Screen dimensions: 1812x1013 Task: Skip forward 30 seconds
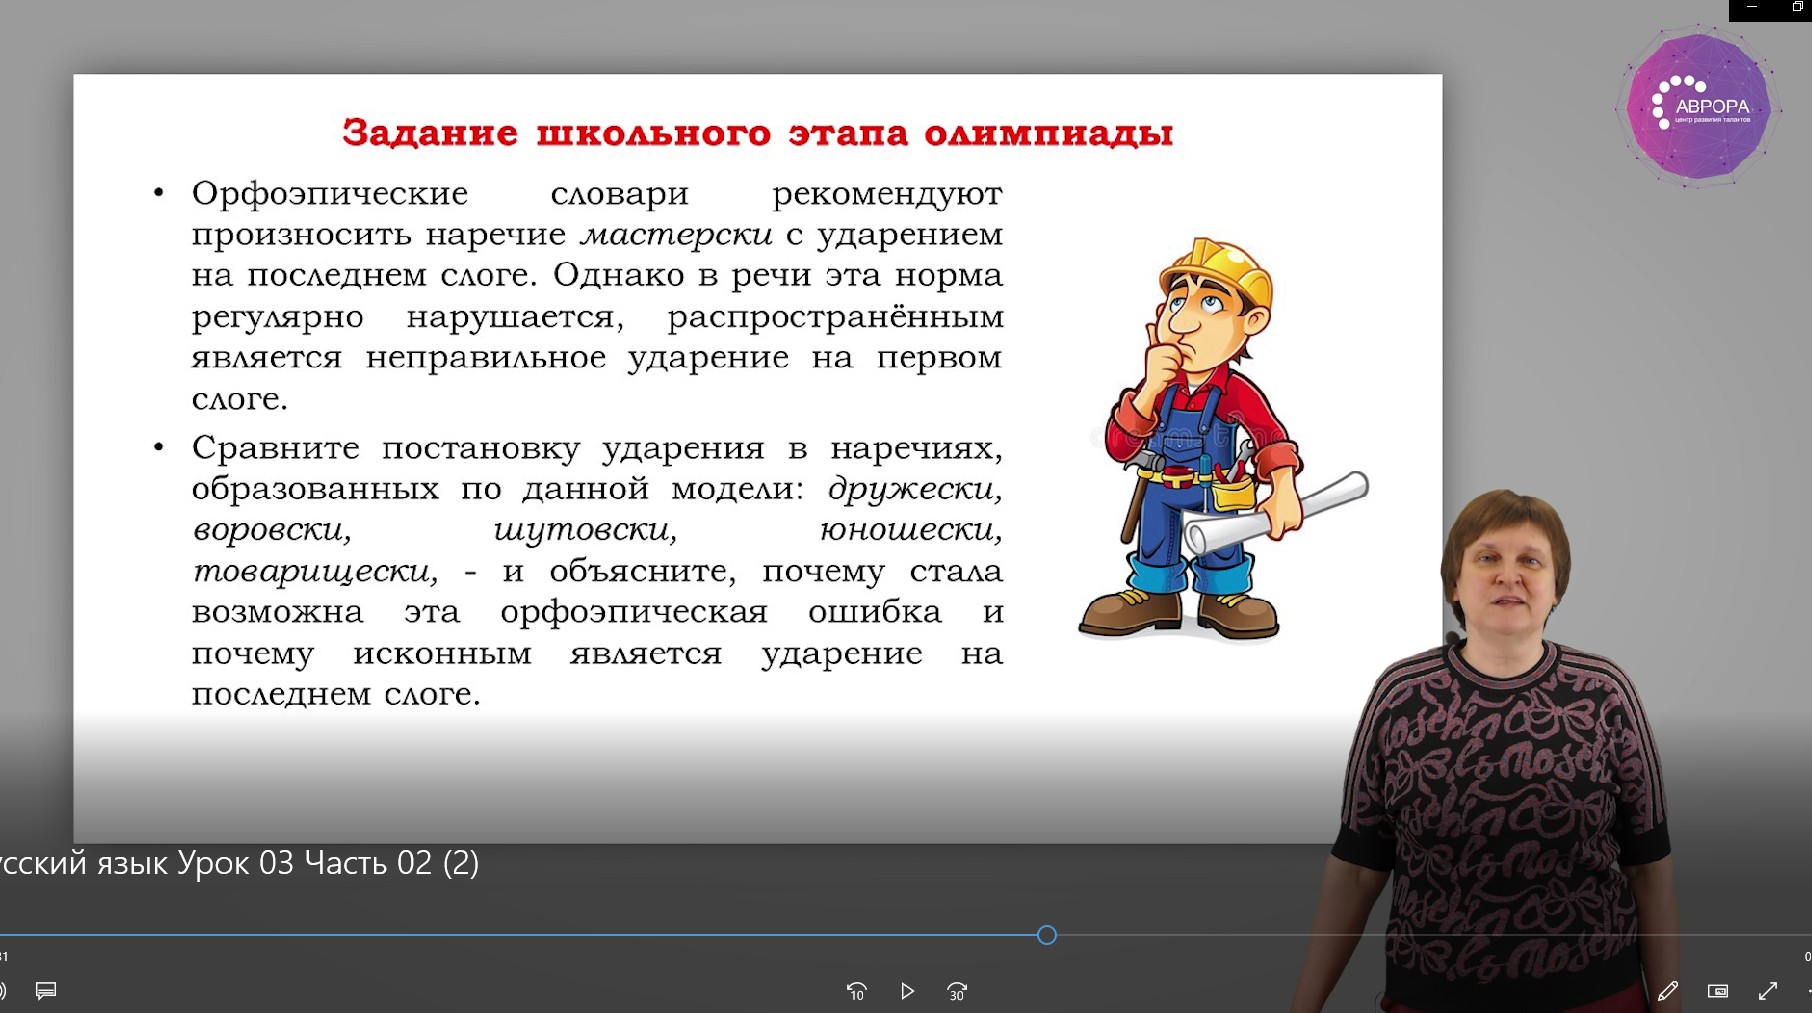tap(957, 991)
